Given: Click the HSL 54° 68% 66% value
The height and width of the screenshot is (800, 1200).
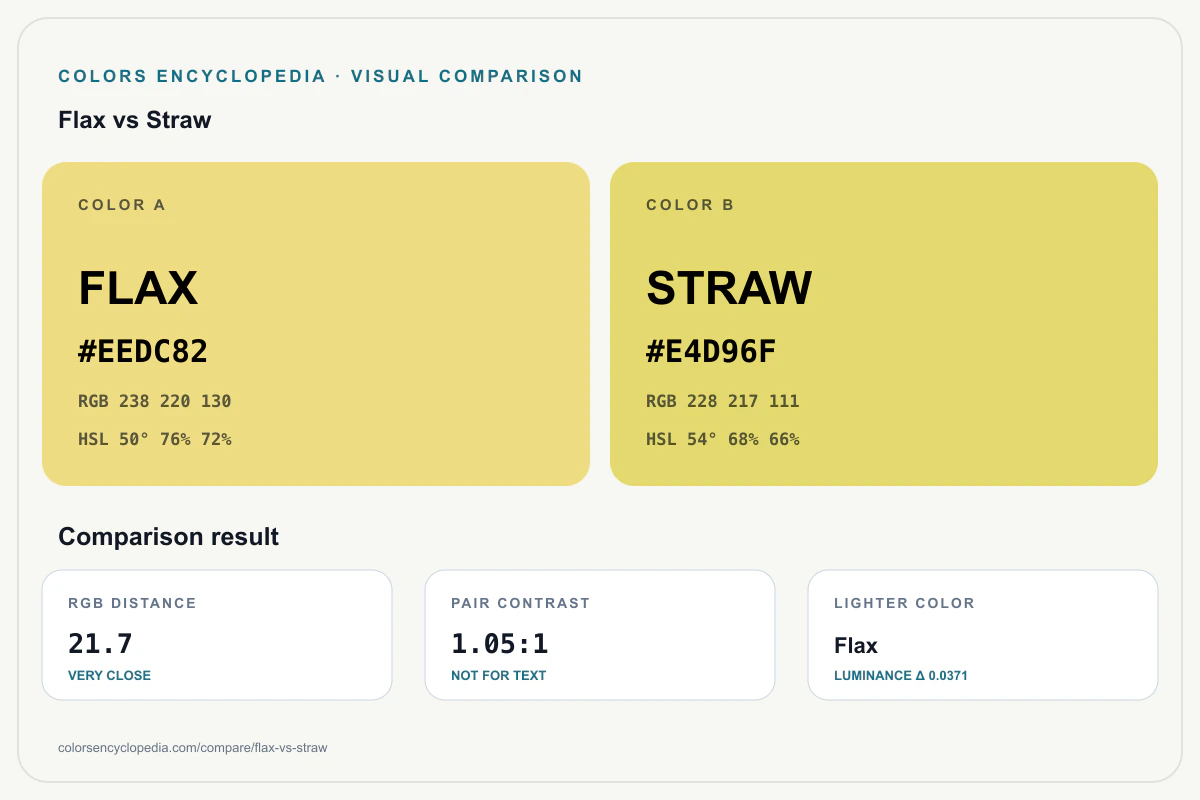Looking at the screenshot, I should (723, 439).
